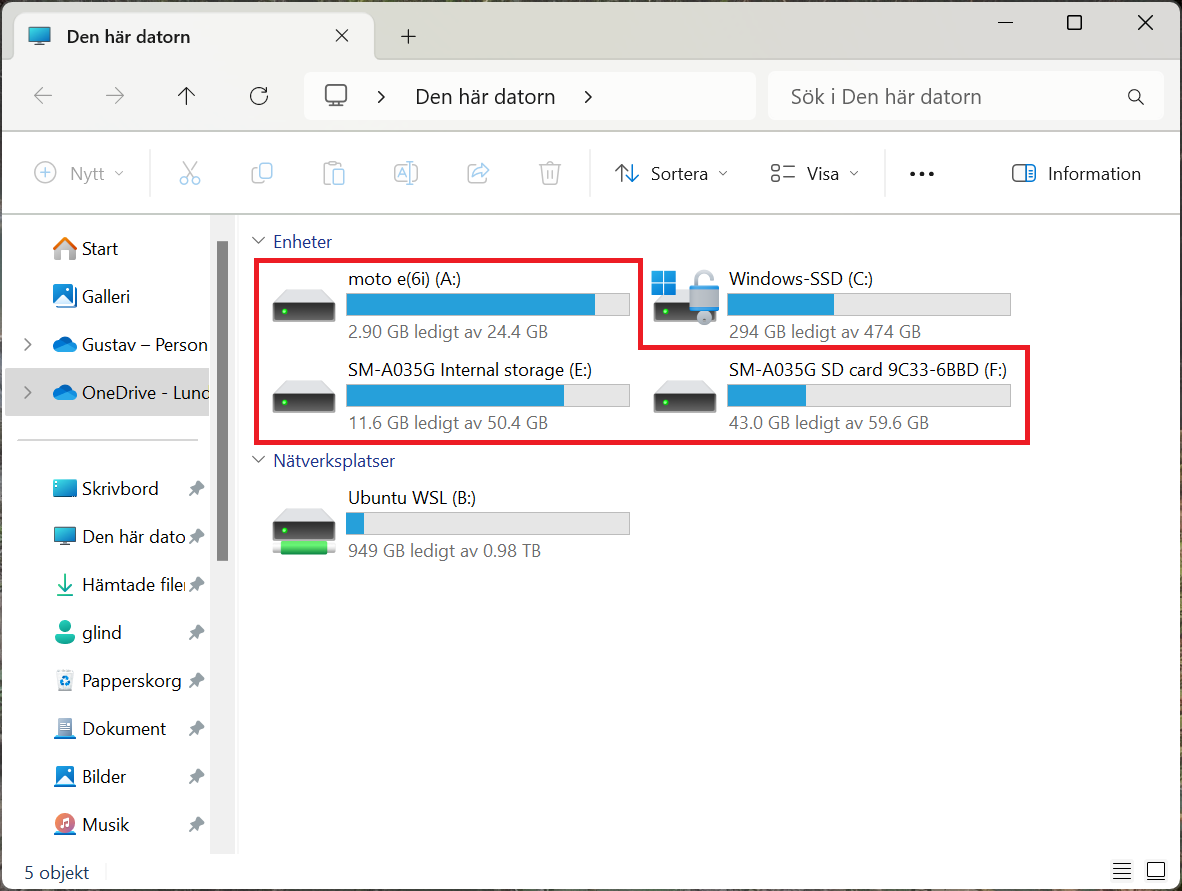Viewport: 1182px width, 891px height.
Task: Click the search box Sök i Den här datorn
Action: [950, 97]
